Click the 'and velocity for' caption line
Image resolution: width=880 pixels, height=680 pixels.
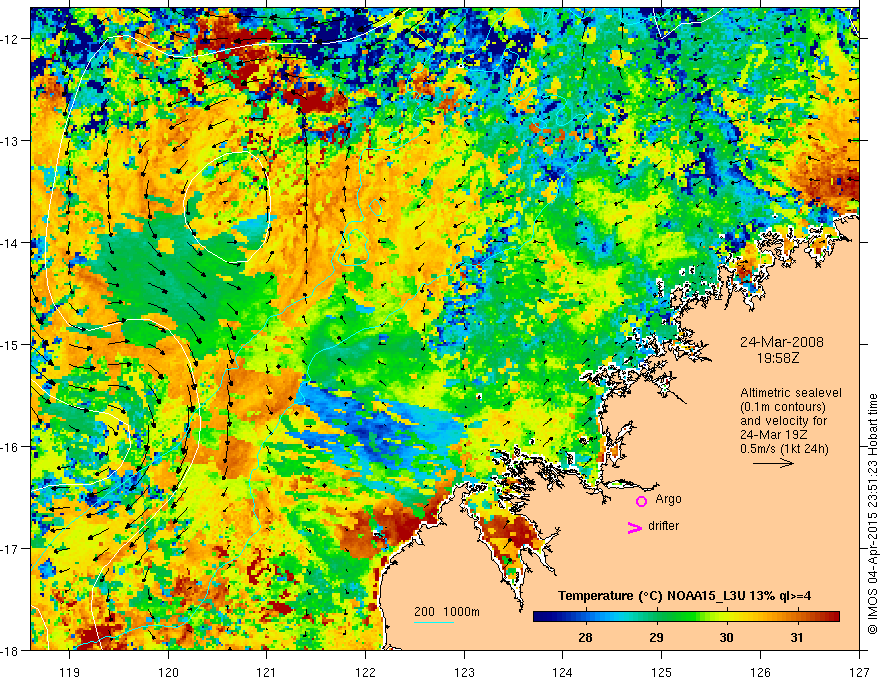tap(783, 421)
